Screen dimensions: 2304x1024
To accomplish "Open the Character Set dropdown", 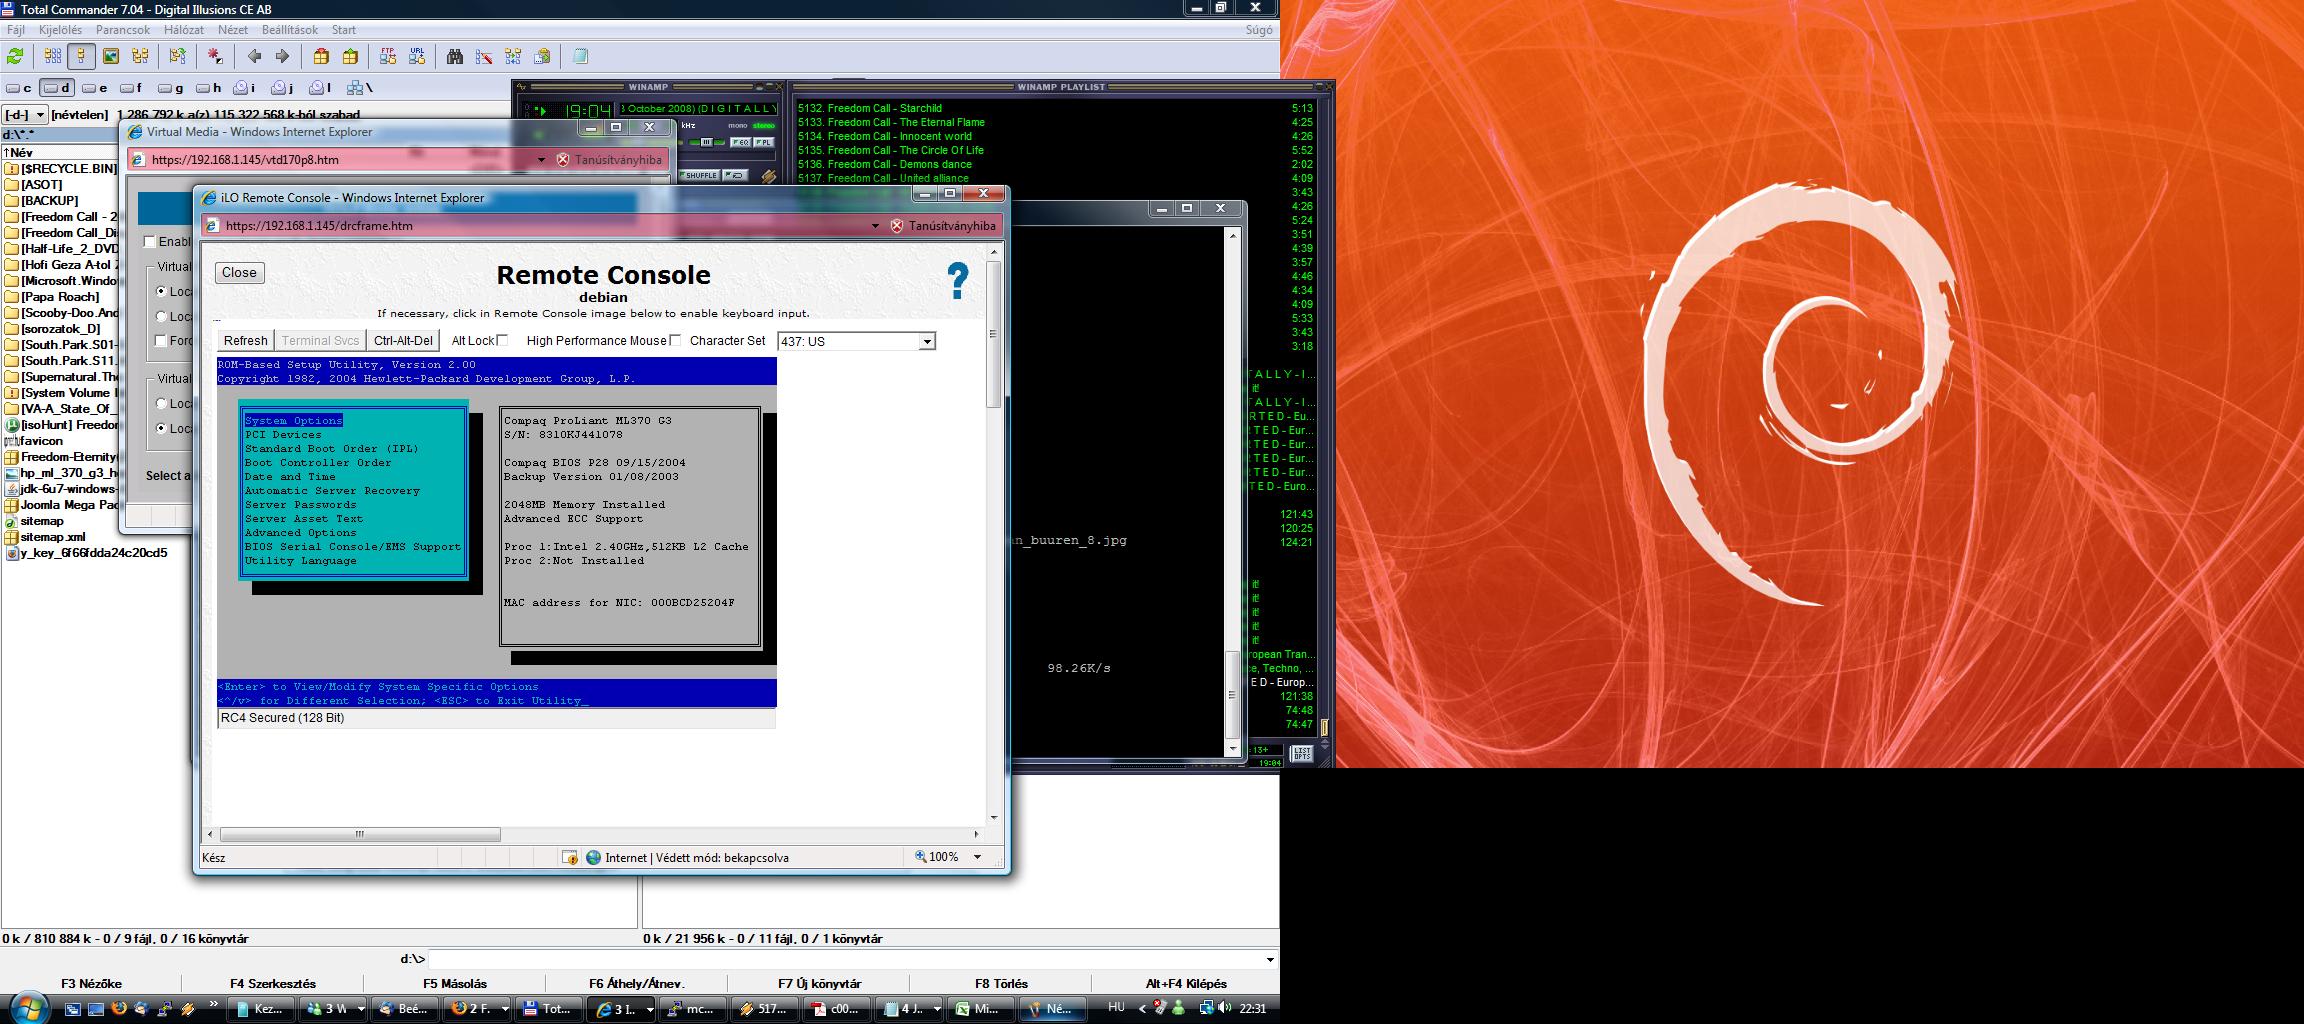I will pos(927,342).
